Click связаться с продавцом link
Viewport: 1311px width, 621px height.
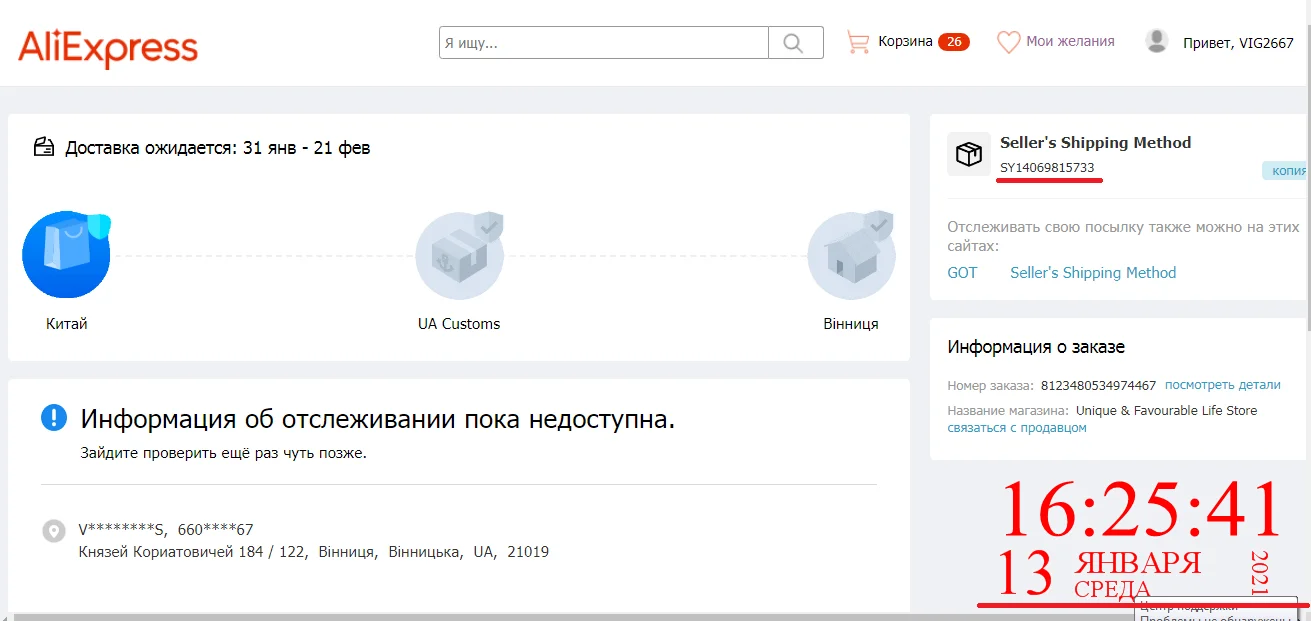[1017, 428]
